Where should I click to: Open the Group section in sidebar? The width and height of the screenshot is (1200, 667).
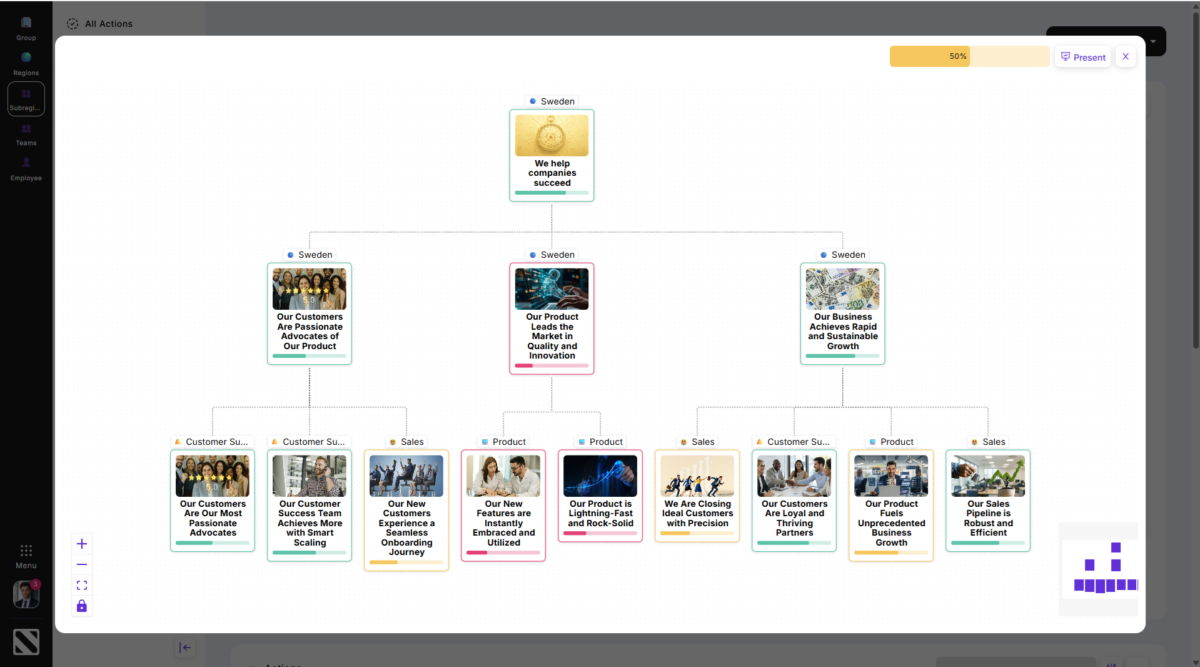click(26, 28)
